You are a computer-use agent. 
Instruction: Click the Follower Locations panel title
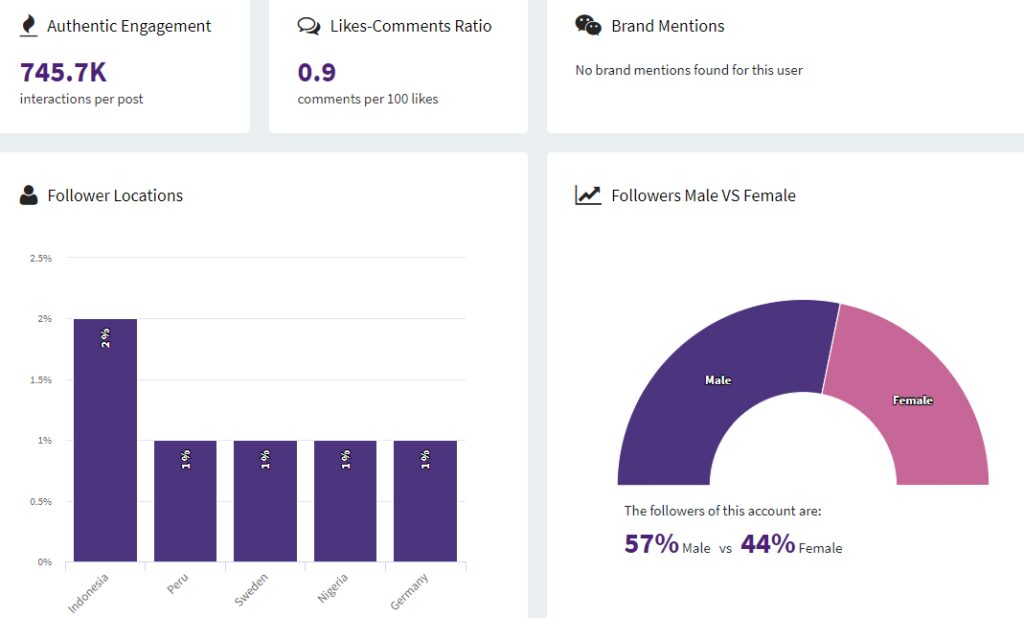coord(115,195)
